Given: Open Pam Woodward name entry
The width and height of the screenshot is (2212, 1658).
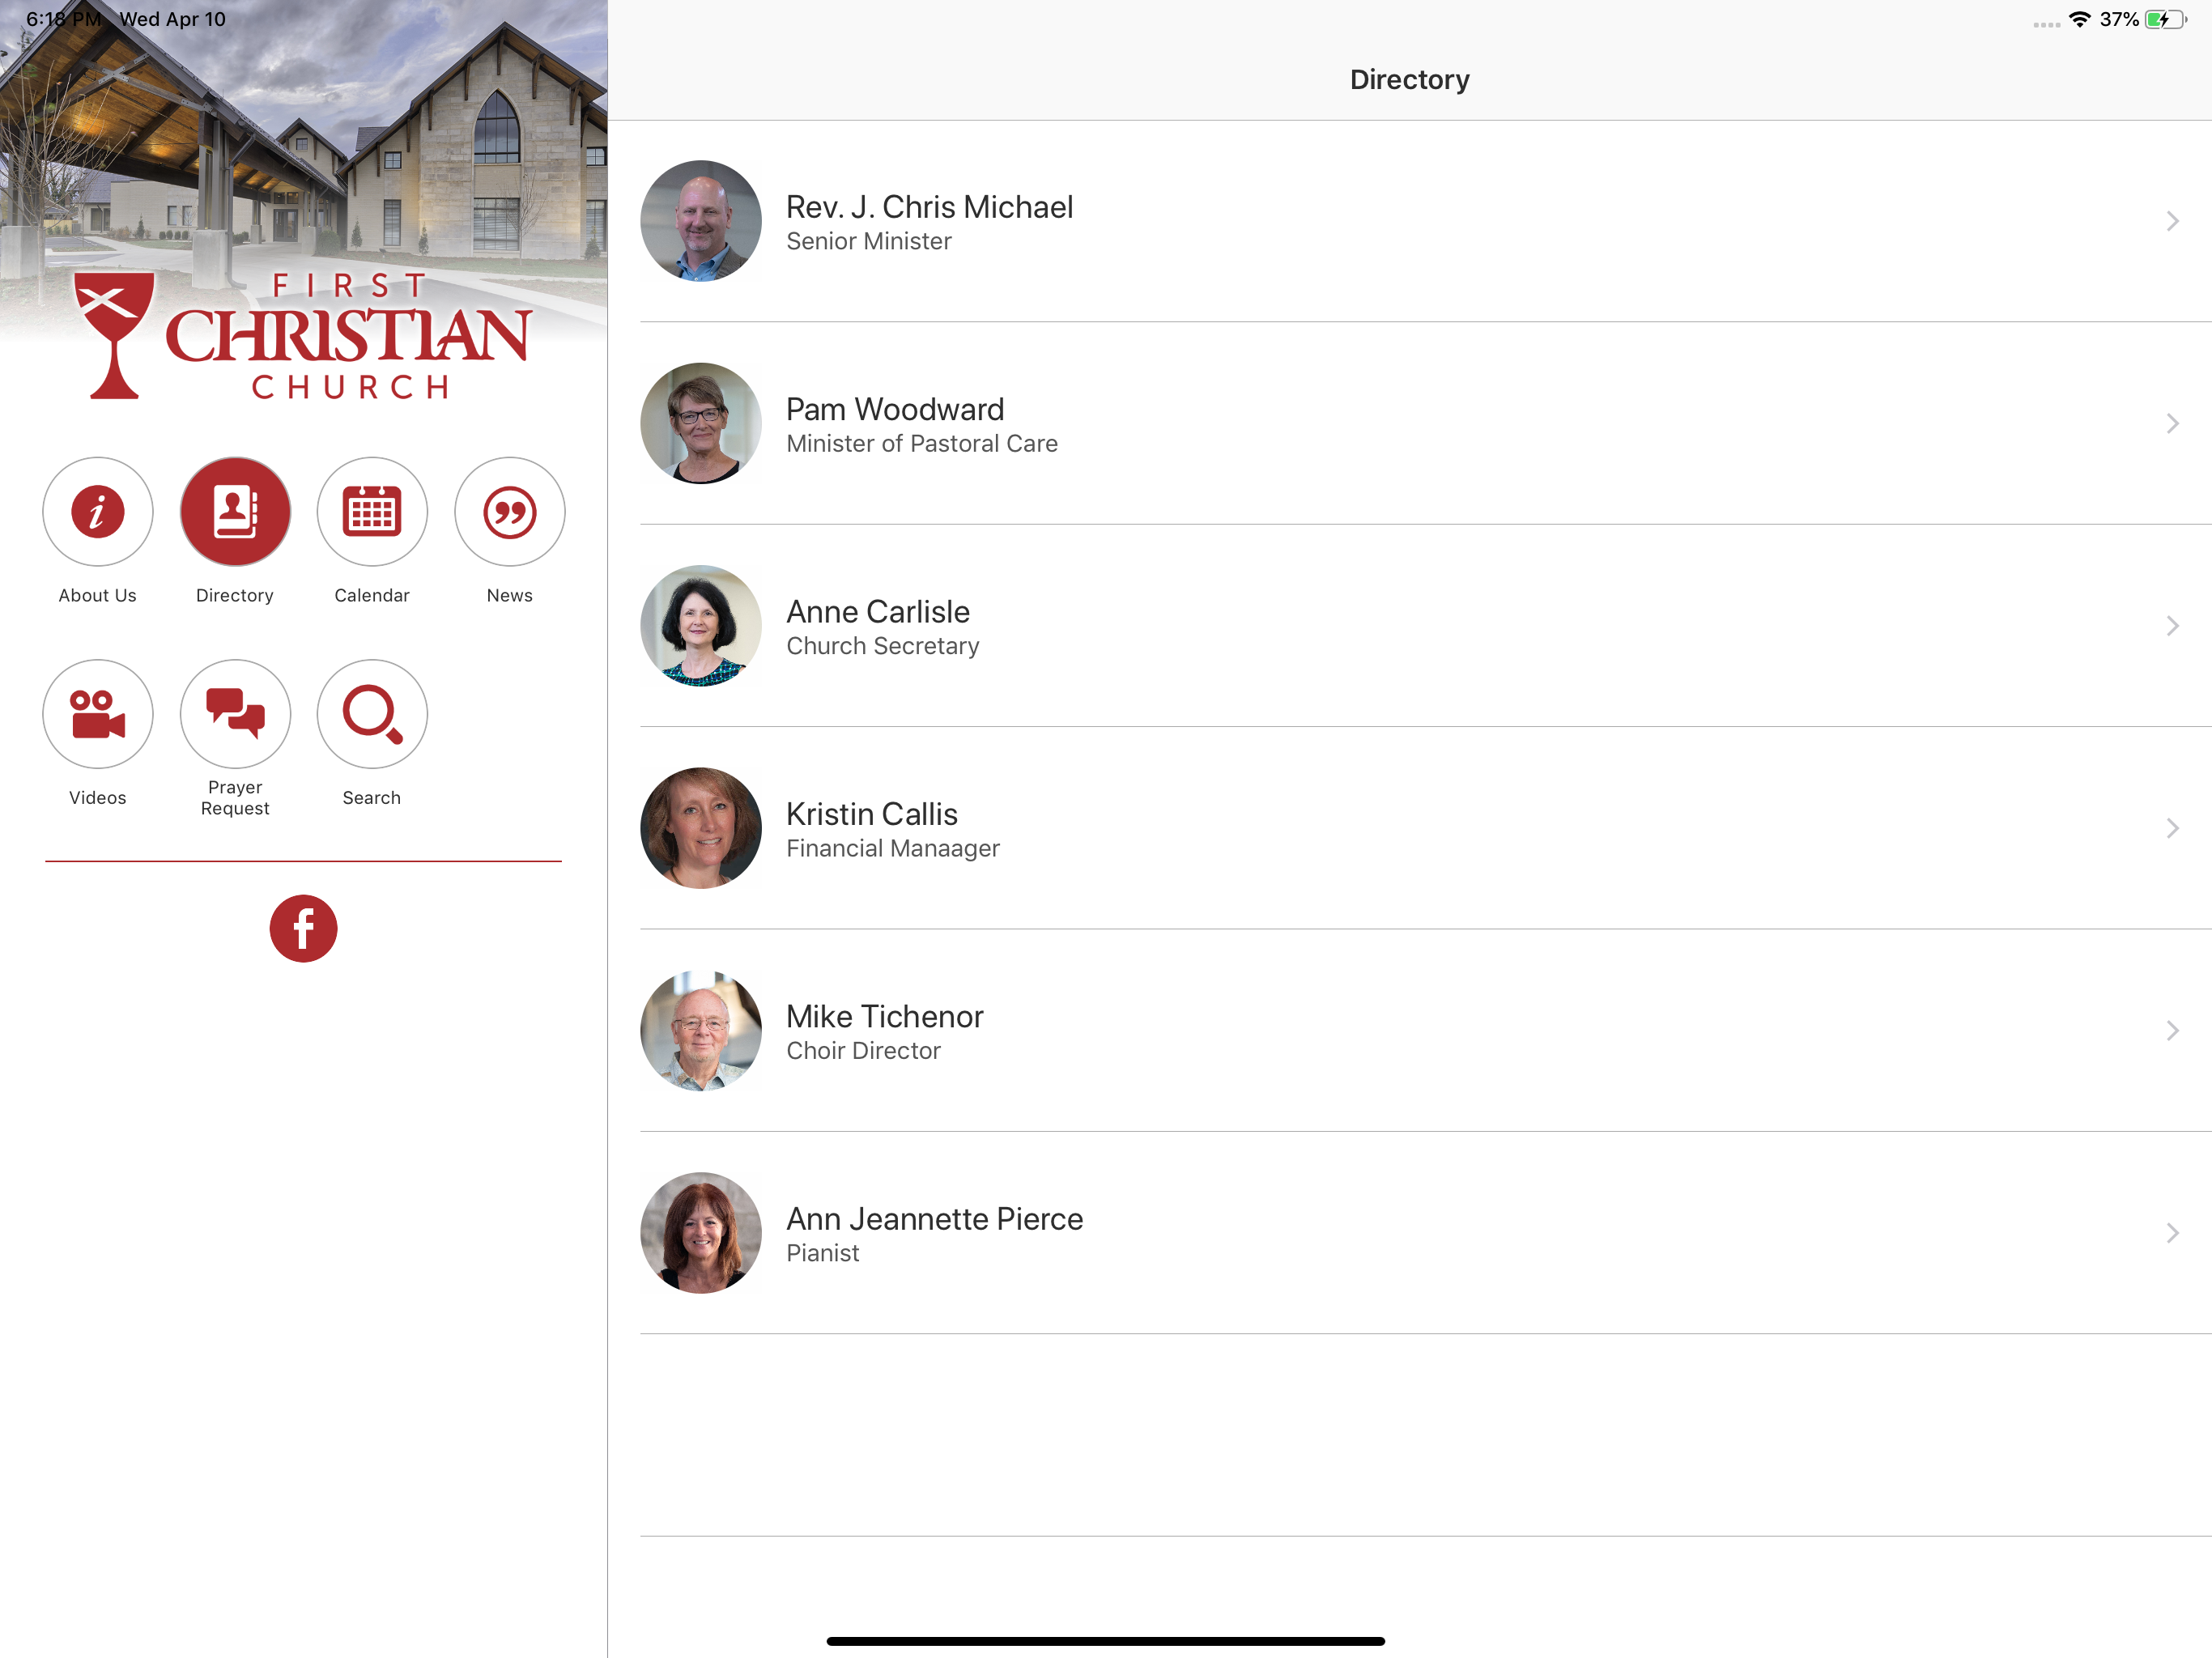Looking at the screenshot, I should coord(895,409).
